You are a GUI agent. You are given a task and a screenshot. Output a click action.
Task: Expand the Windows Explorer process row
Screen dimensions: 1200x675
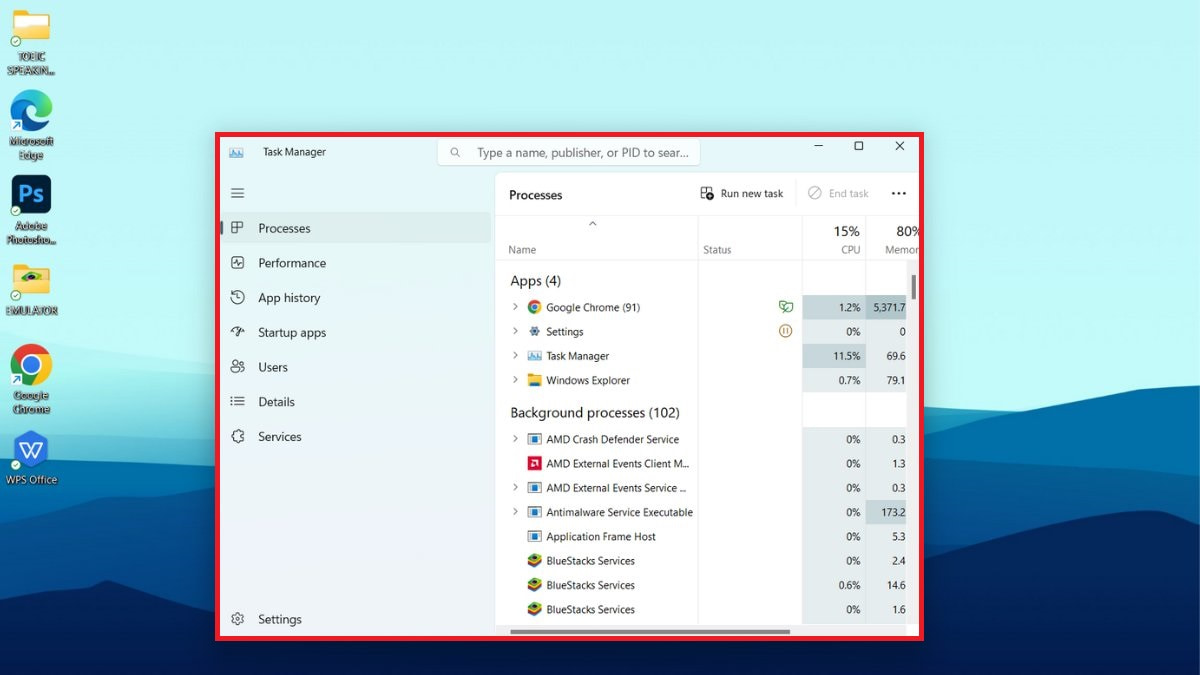click(x=515, y=380)
